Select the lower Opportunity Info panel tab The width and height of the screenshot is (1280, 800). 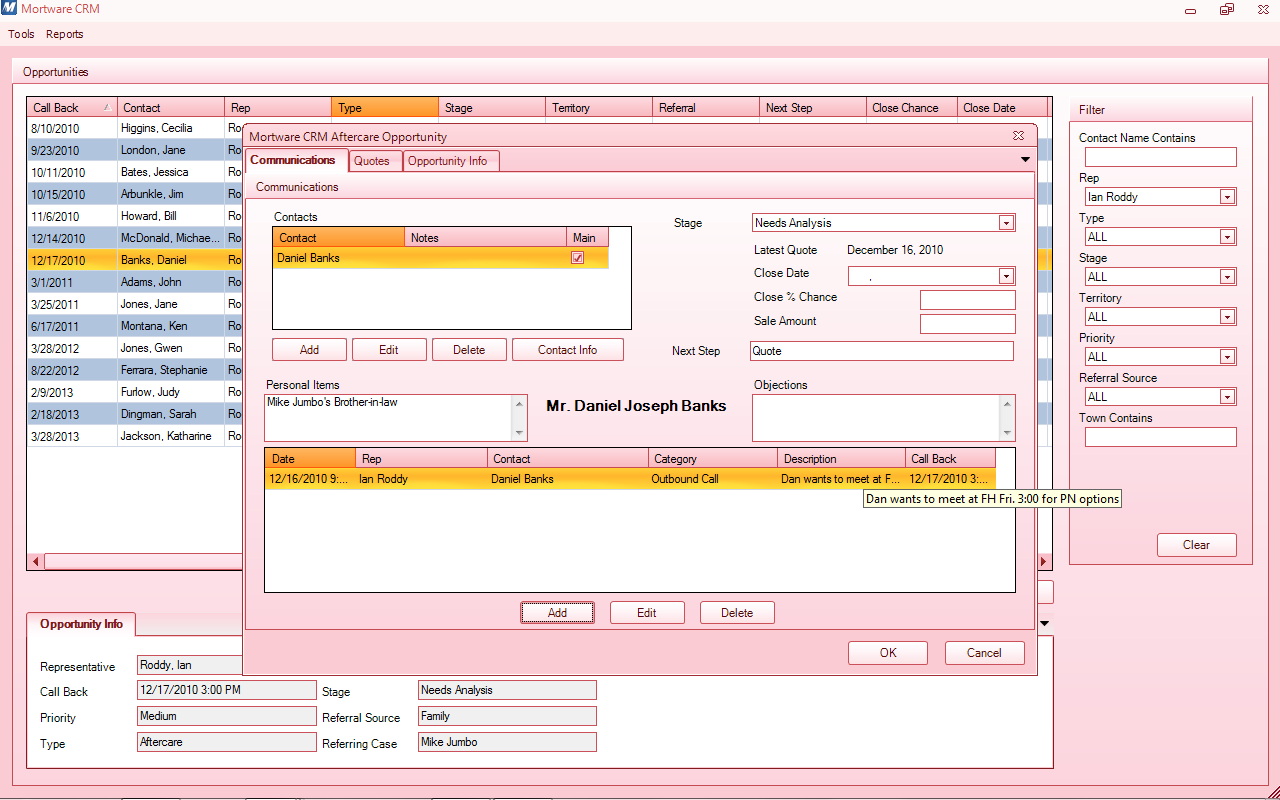81,624
